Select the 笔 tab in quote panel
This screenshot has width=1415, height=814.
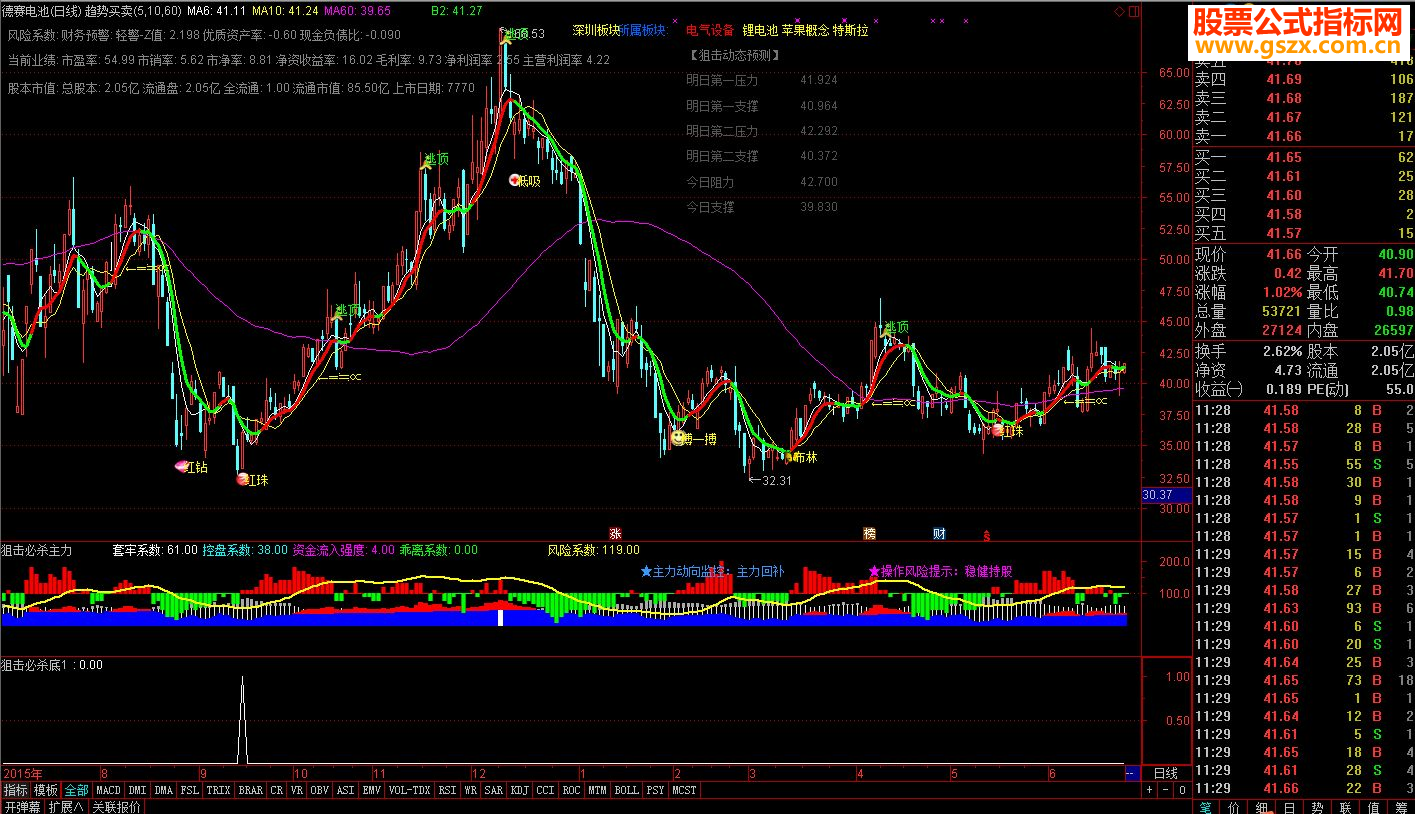coord(1206,806)
